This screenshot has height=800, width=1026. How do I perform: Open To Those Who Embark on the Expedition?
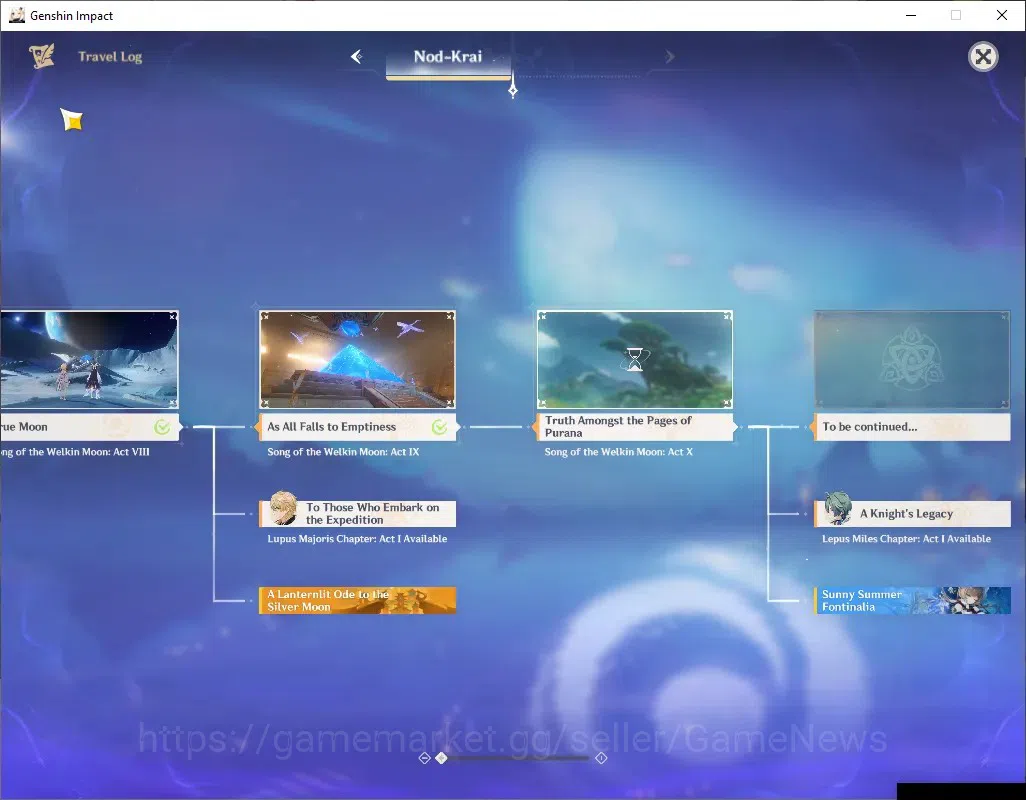coord(357,513)
